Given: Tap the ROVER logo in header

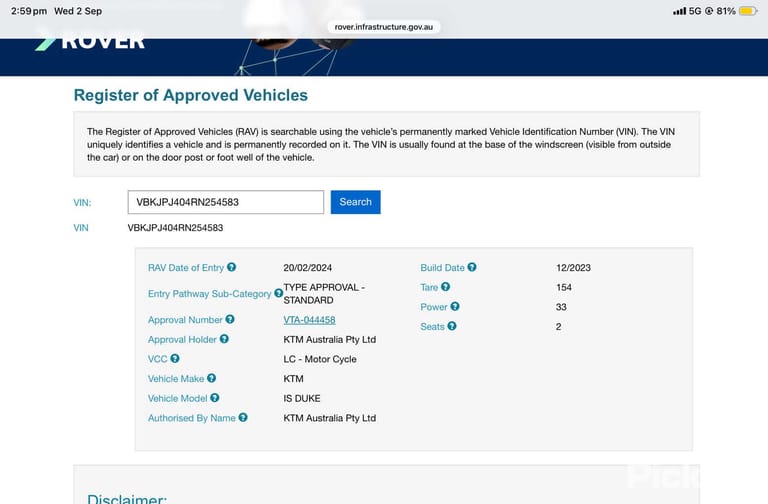Looking at the screenshot, I should 90,43.
